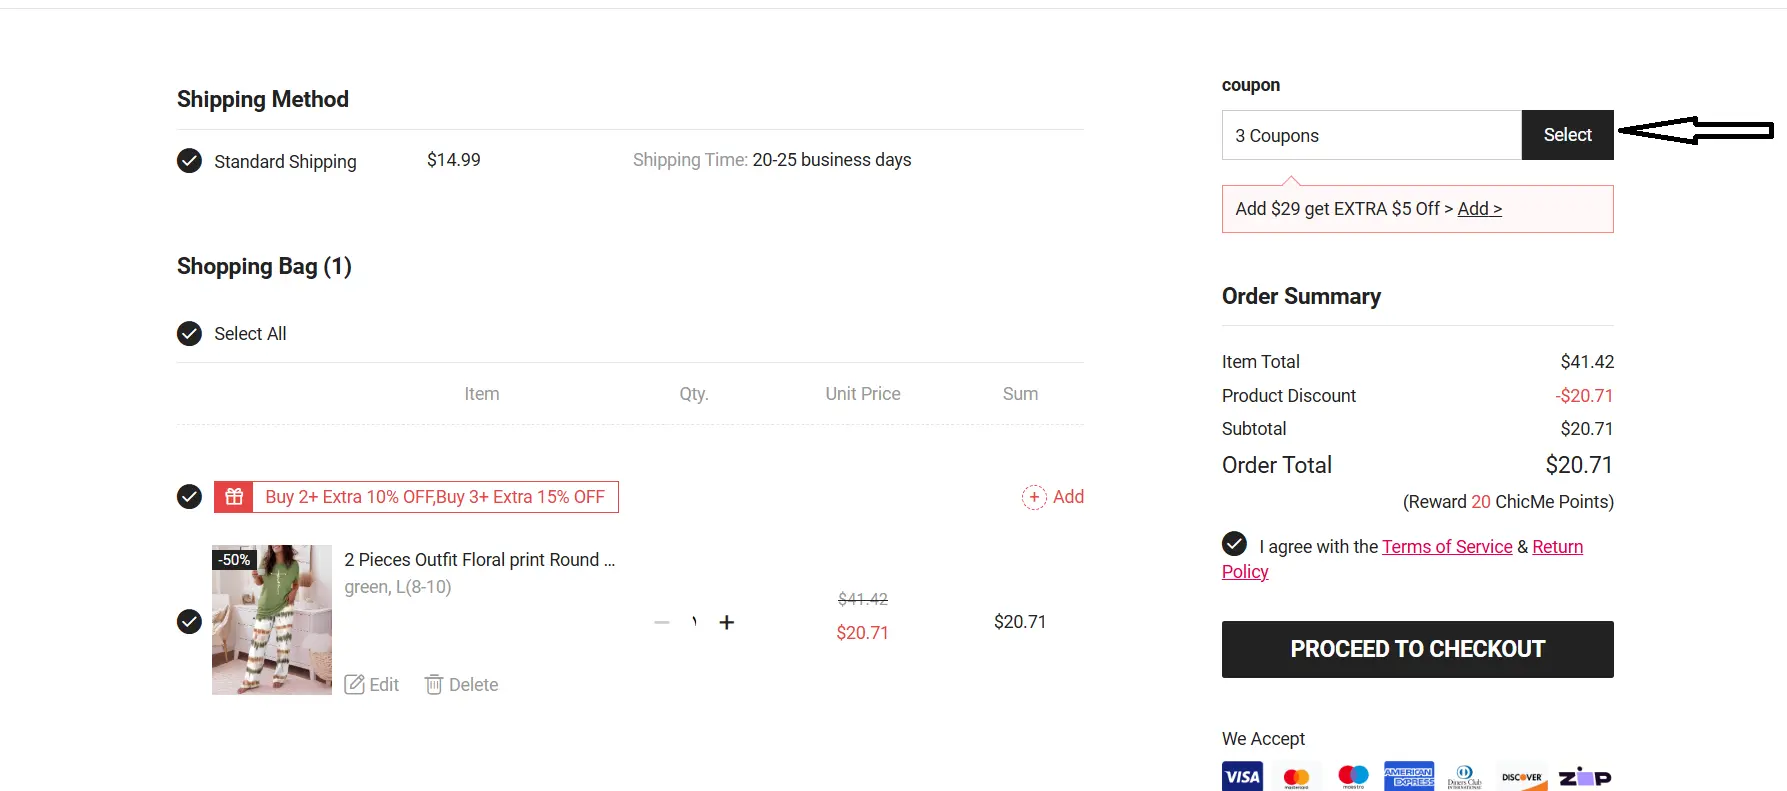Click PROCEED TO CHECKOUT button
This screenshot has height=791, width=1787.
pyautogui.click(x=1418, y=649)
